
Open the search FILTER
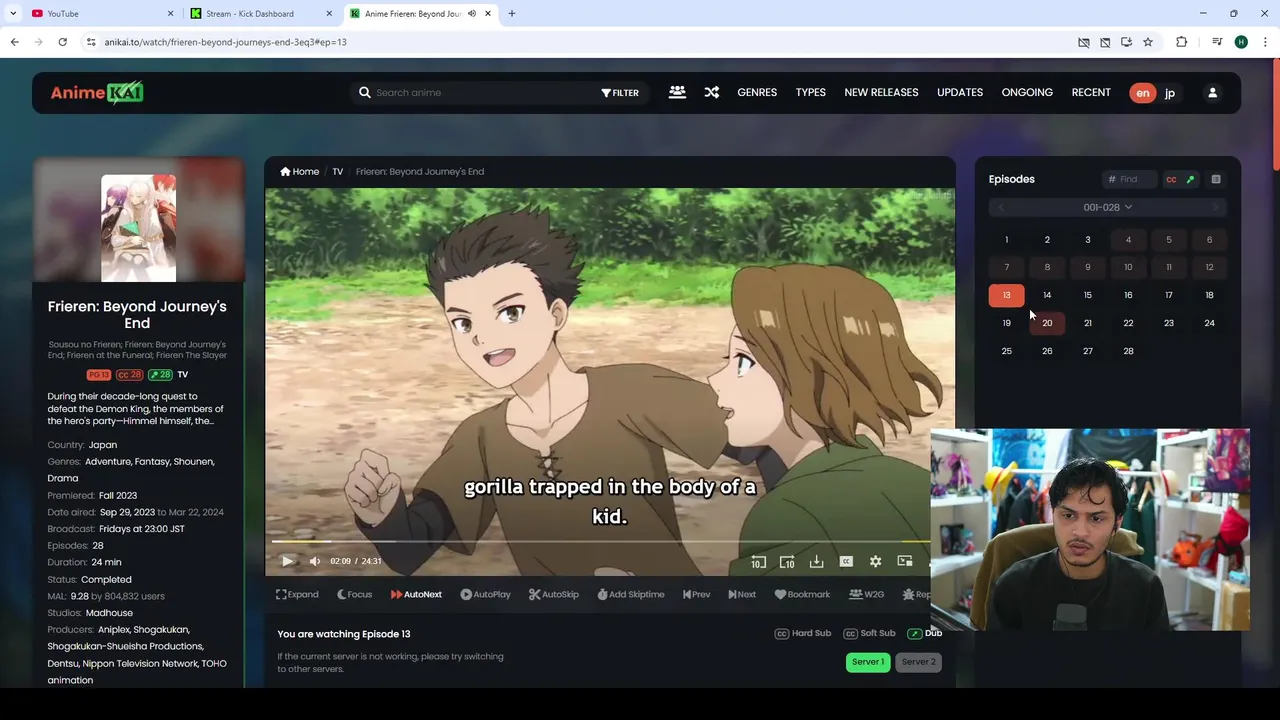click(x=620, y=93)
